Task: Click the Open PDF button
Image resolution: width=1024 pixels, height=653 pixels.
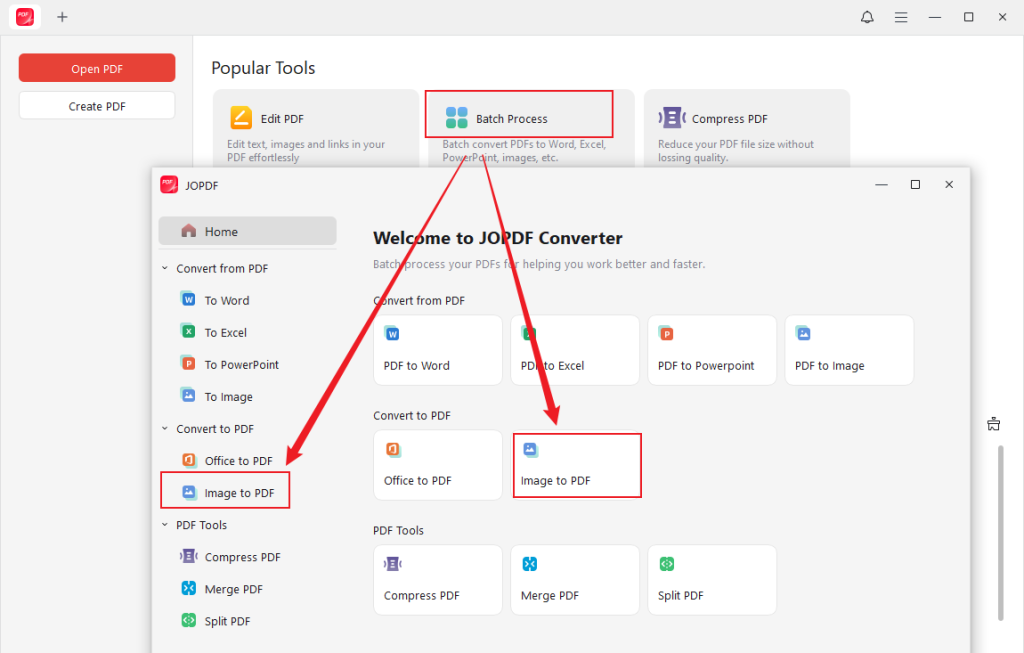Action: click(x=96, y=67)
